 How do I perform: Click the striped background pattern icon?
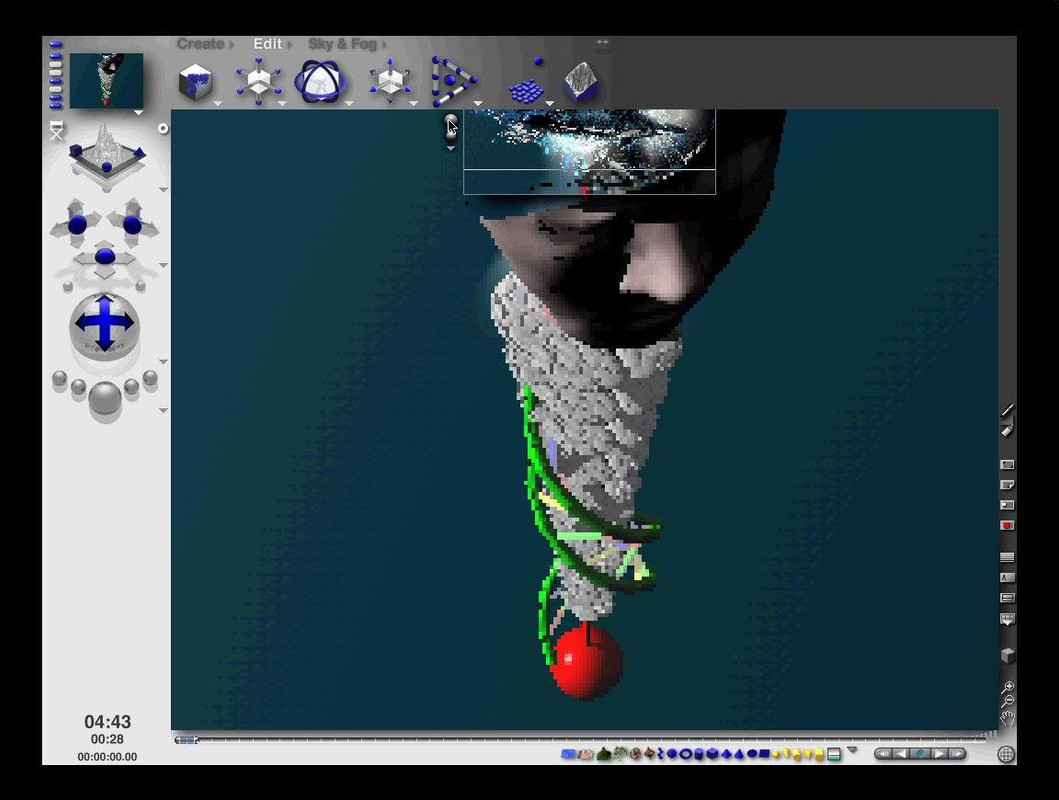click(1006, 558)
